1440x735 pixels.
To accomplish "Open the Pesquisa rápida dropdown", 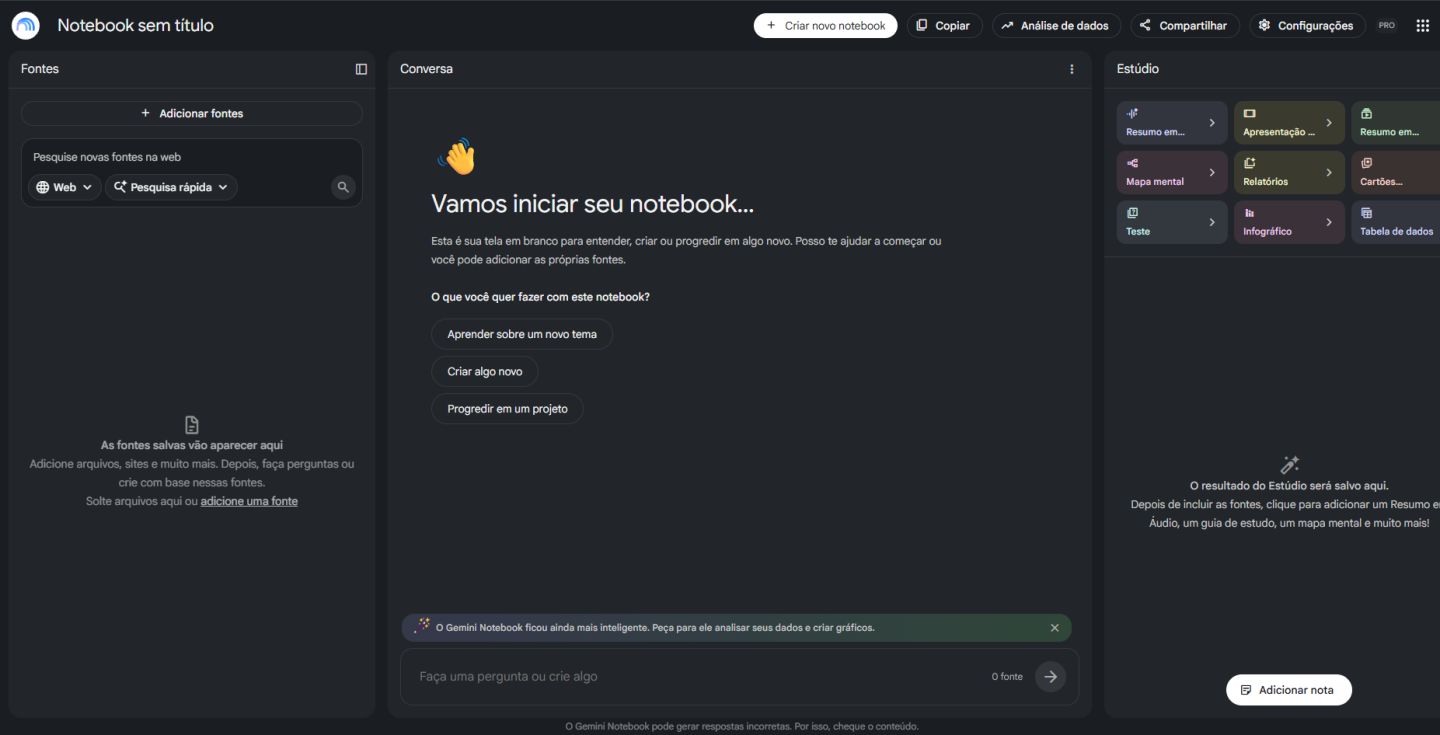I will click(x=171, y=187).
